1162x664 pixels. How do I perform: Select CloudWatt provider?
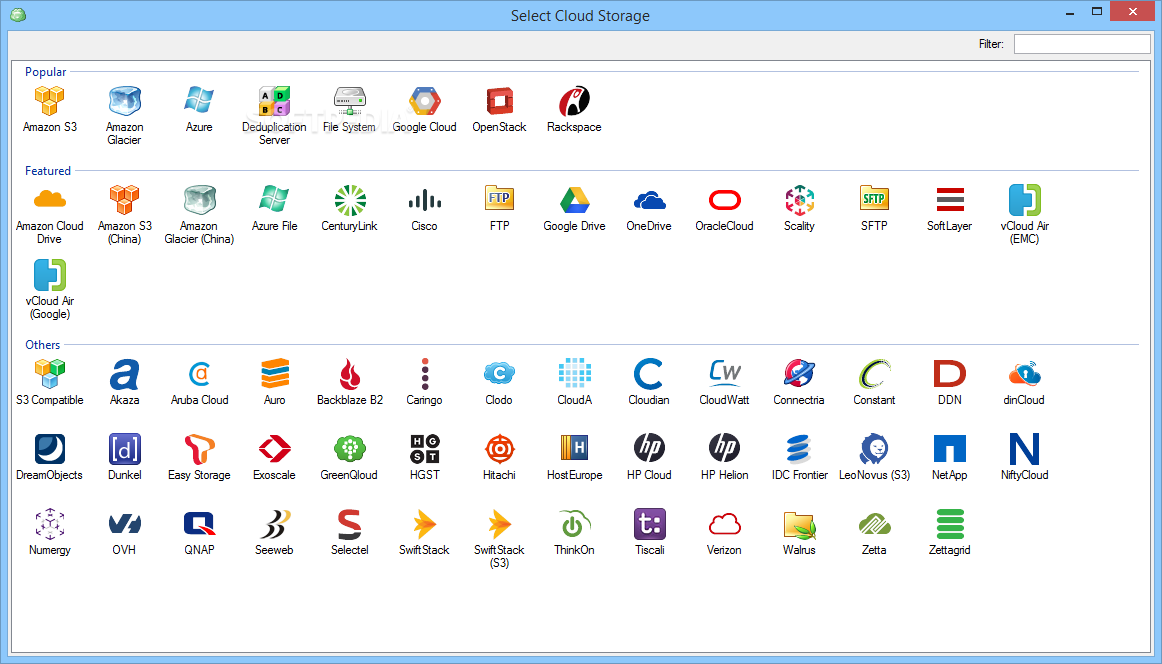pyautogui.click(x=724, y=374)
